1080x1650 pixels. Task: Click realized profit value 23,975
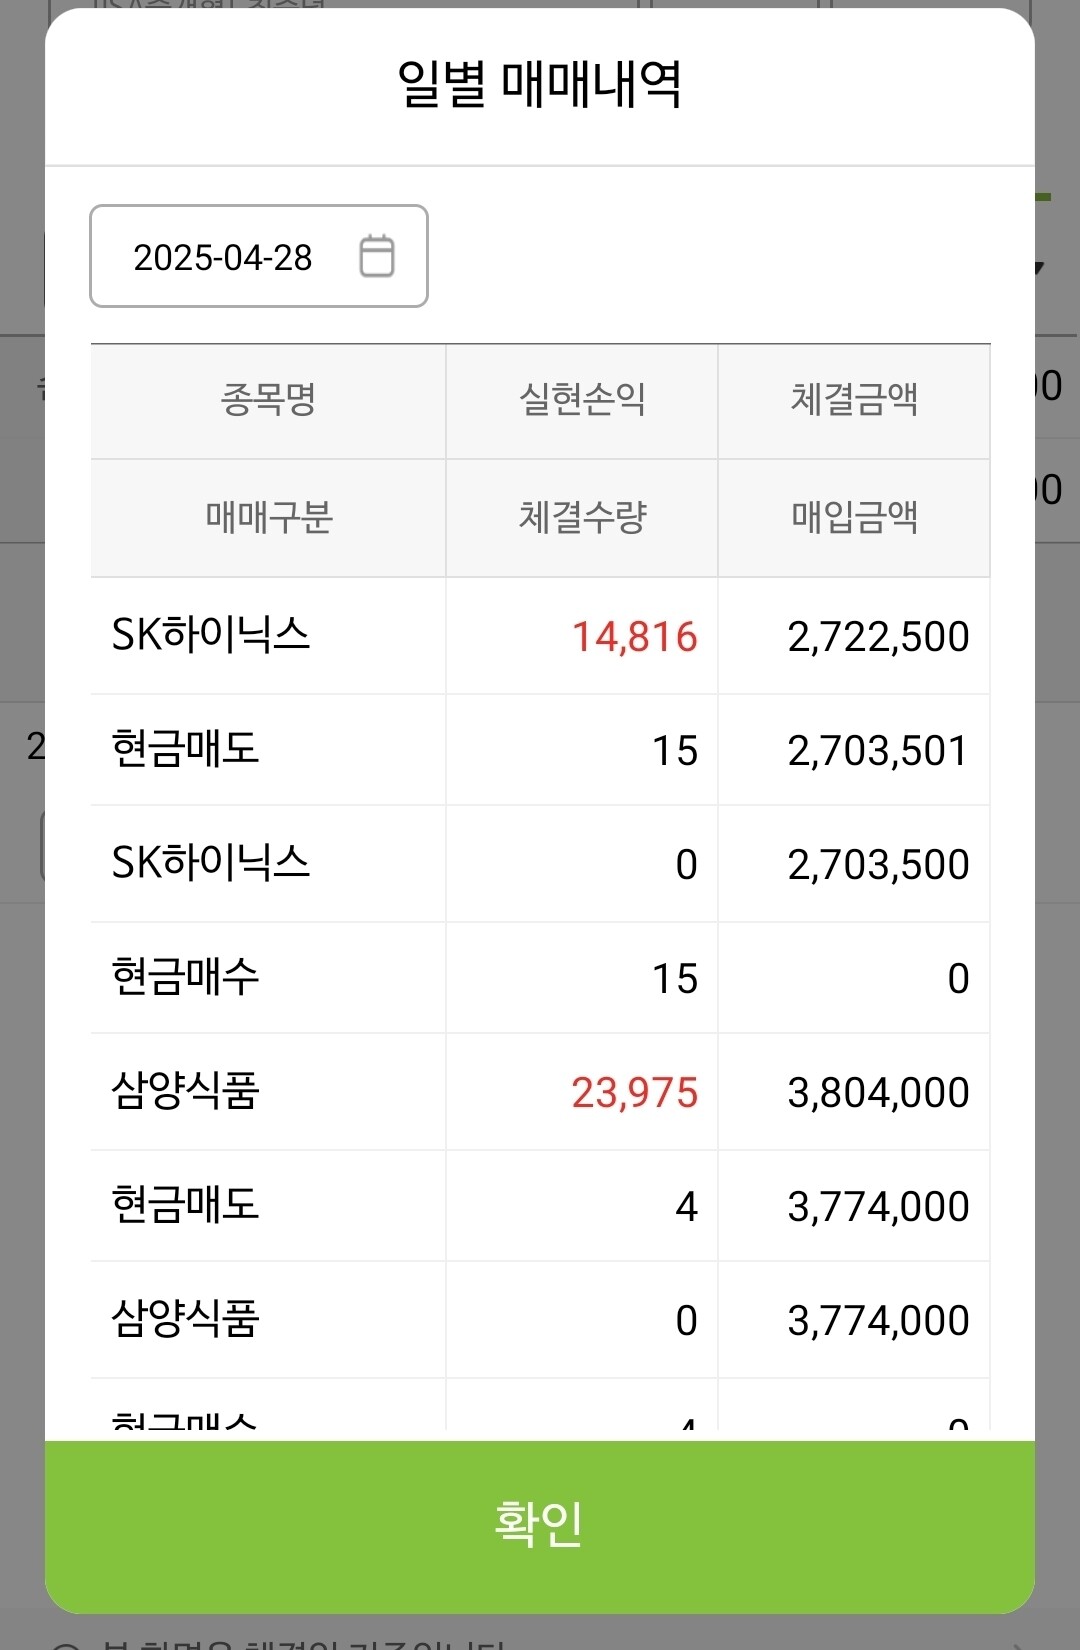(634, 1093)
